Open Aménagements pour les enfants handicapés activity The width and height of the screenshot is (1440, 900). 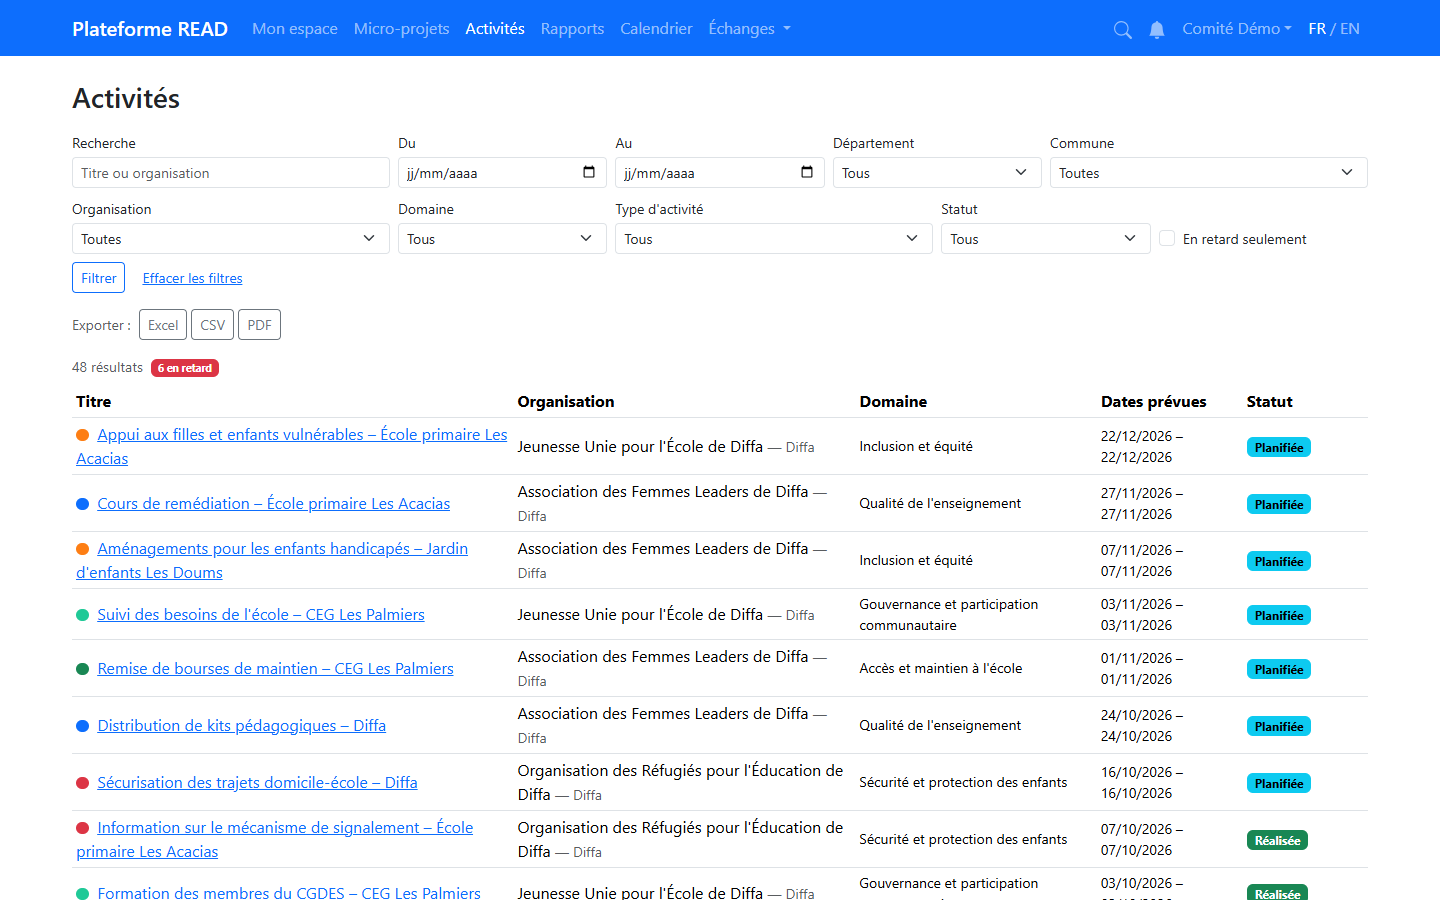click(x=272, y=561)
